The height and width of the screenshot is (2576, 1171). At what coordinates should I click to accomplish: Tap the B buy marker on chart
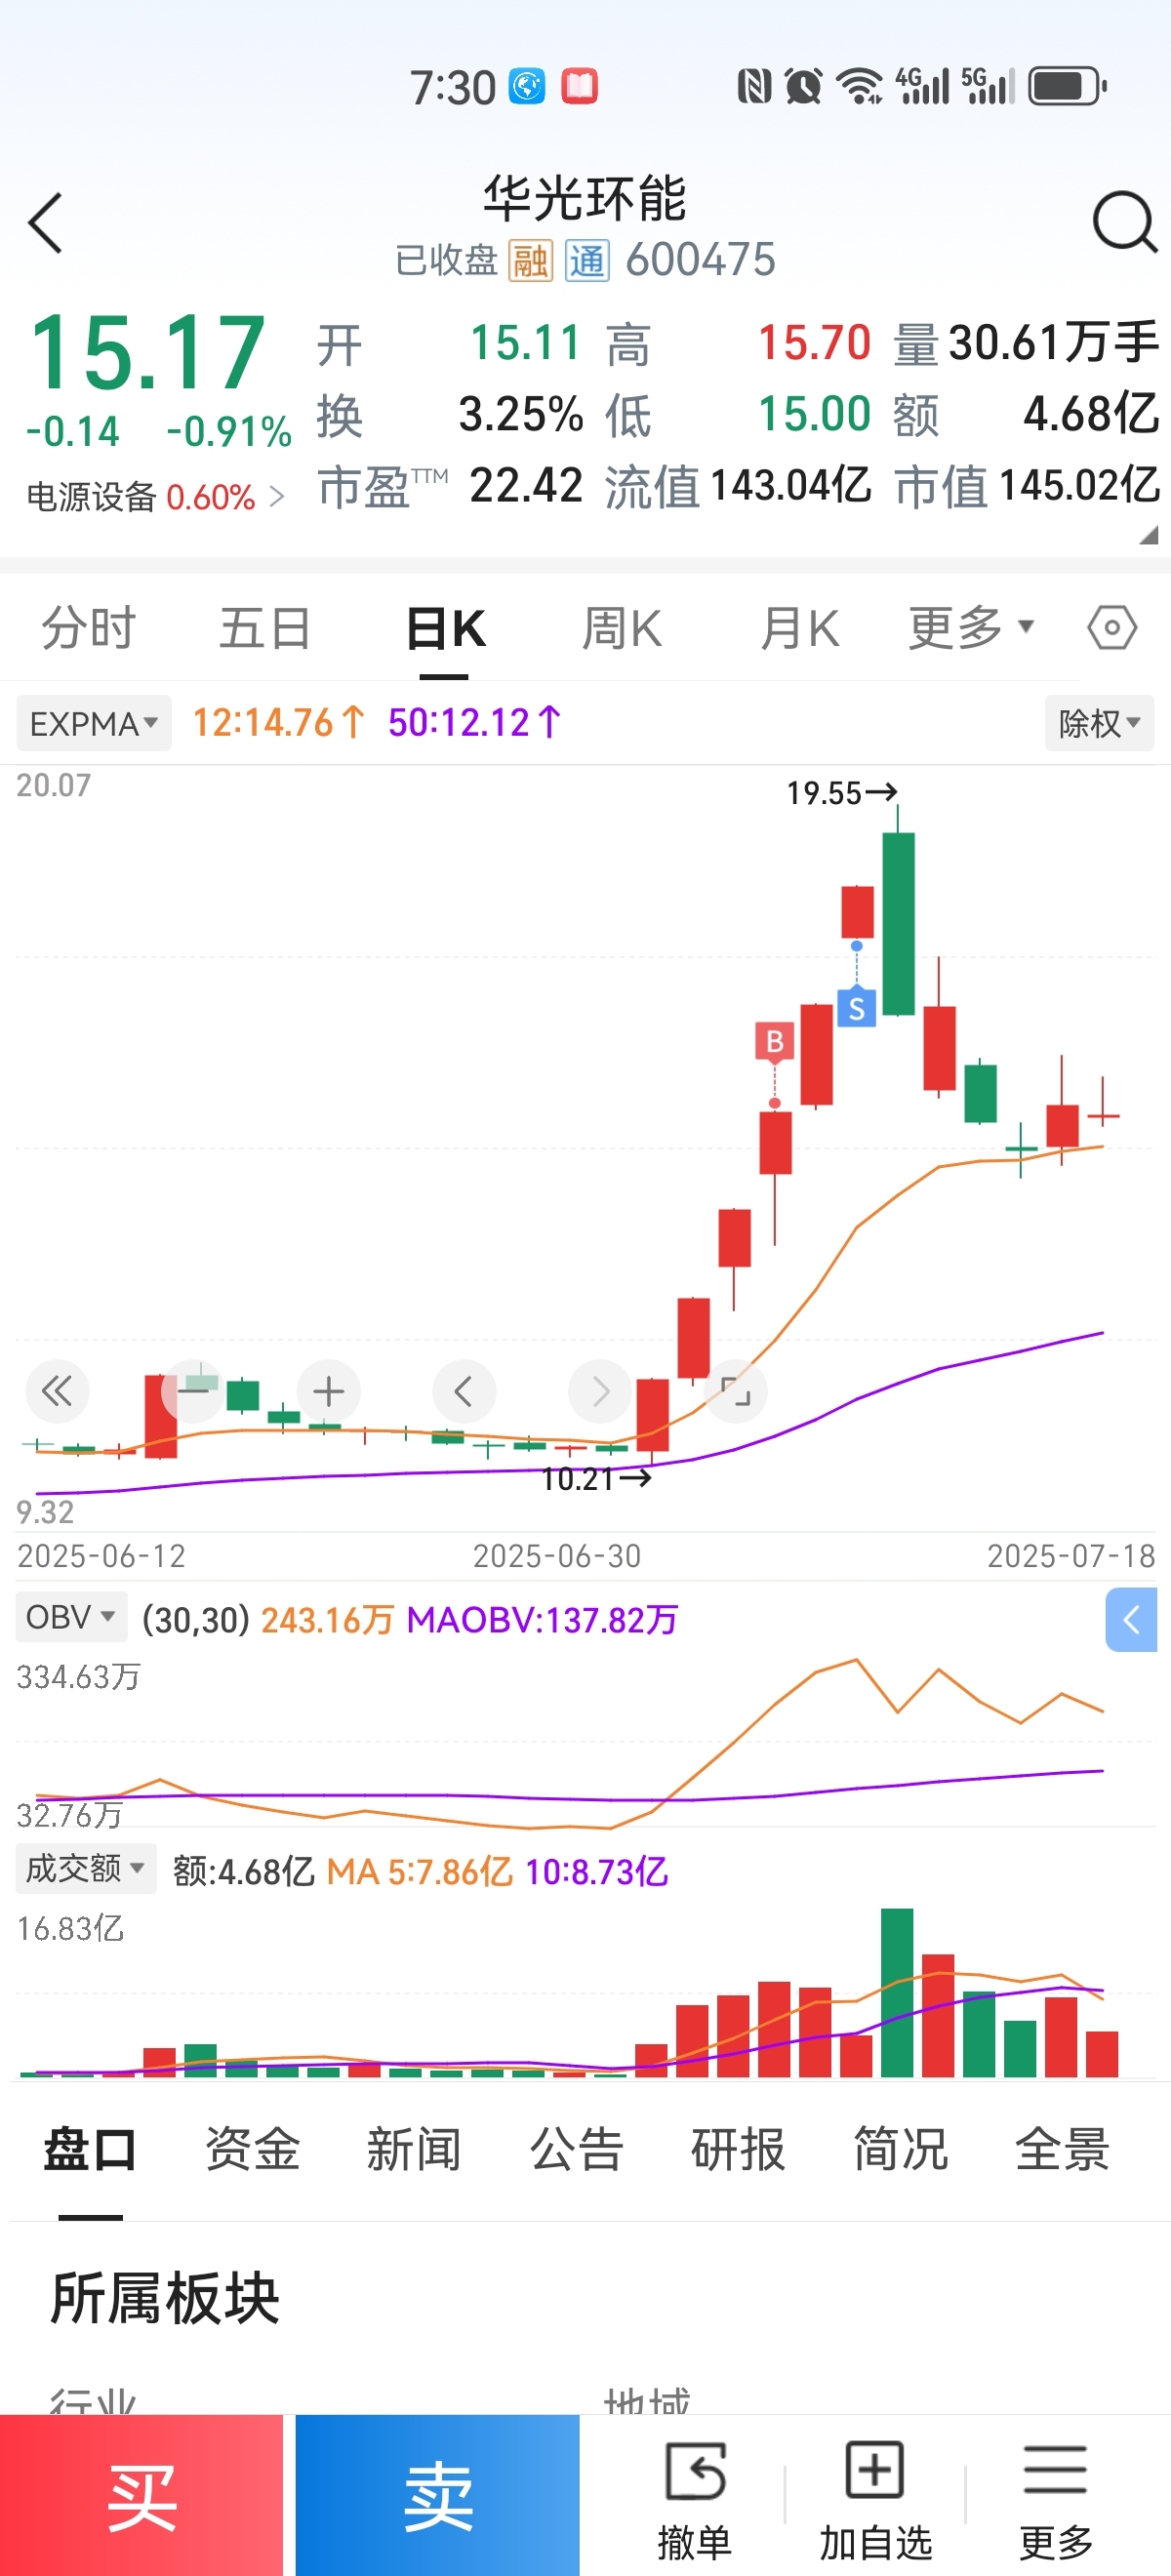(x=774, y=1042)
